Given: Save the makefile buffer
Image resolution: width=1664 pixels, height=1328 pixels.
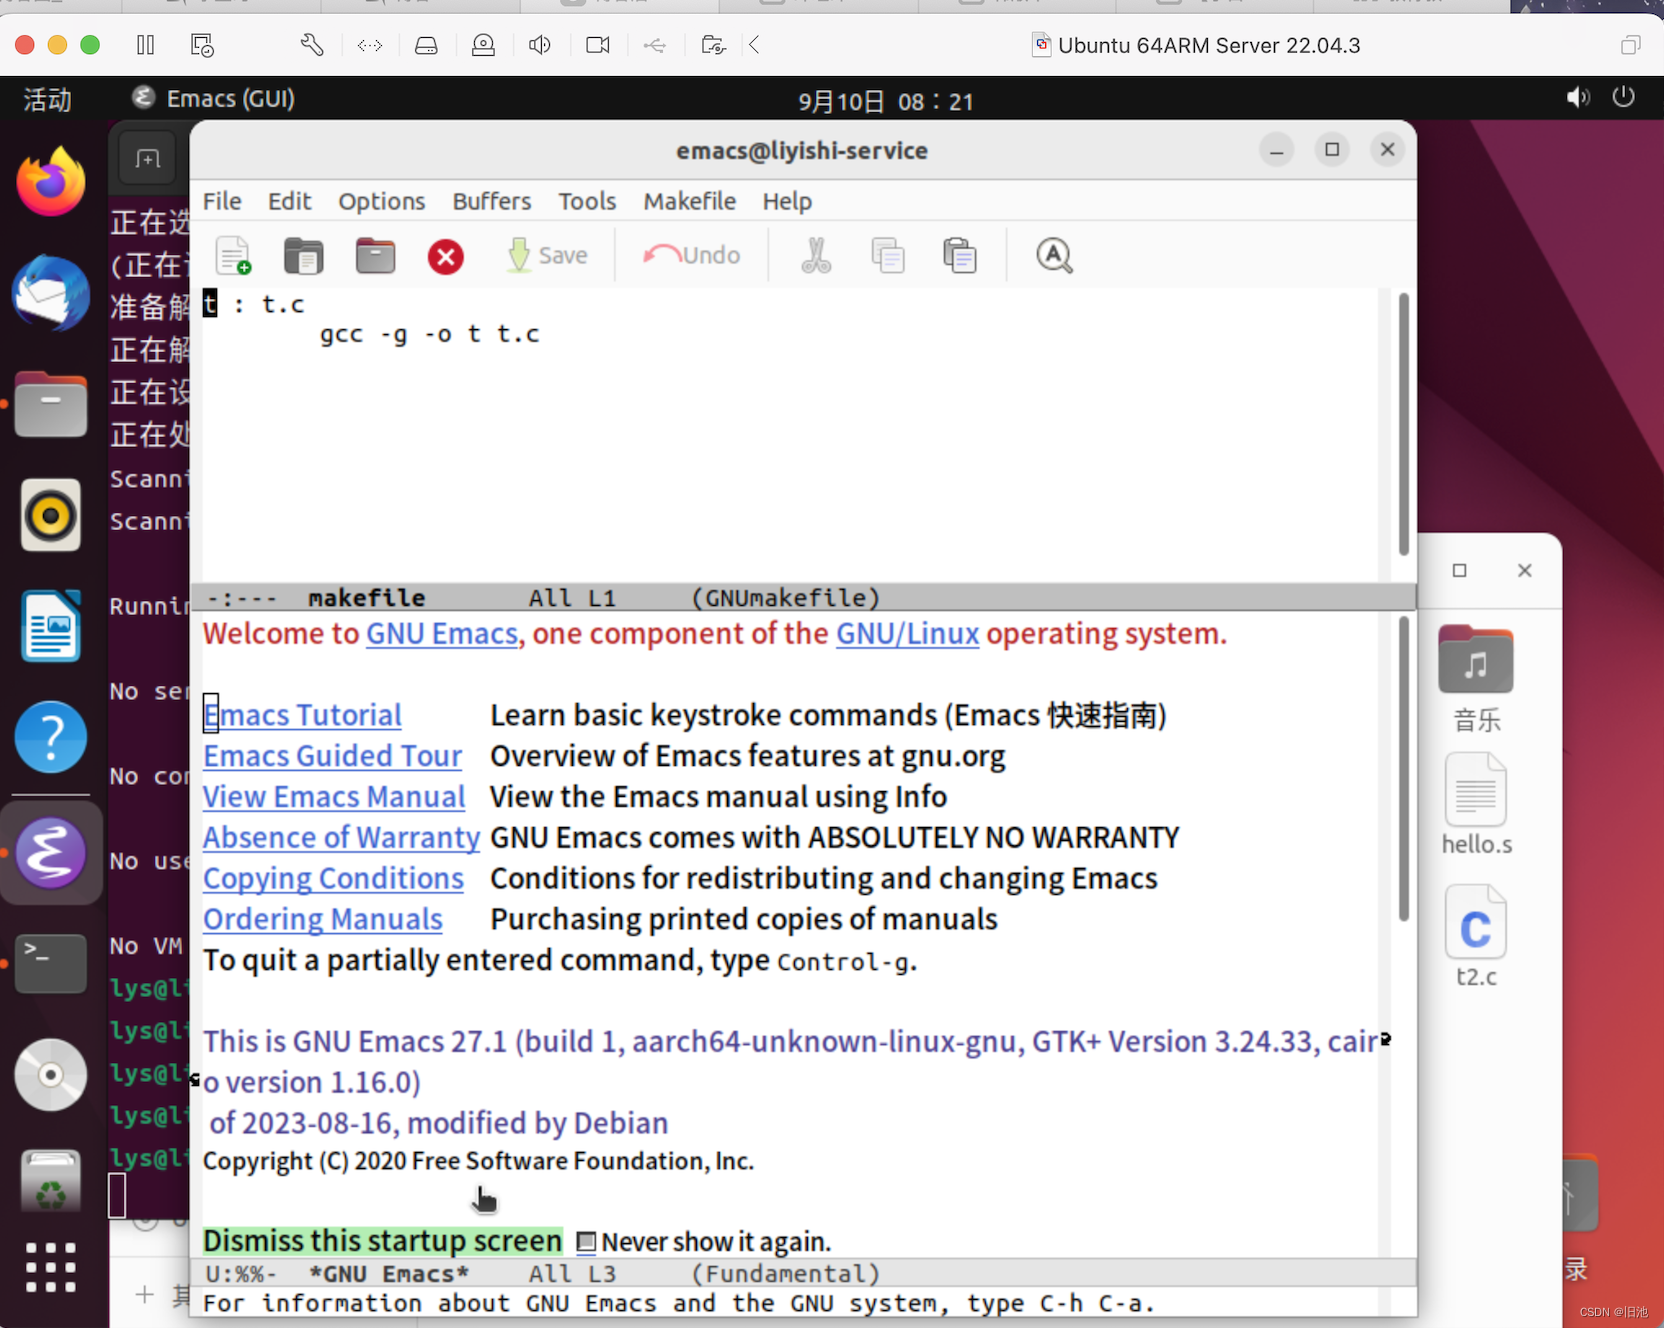Looking at the screenshot, I should [x=547, y=256].
